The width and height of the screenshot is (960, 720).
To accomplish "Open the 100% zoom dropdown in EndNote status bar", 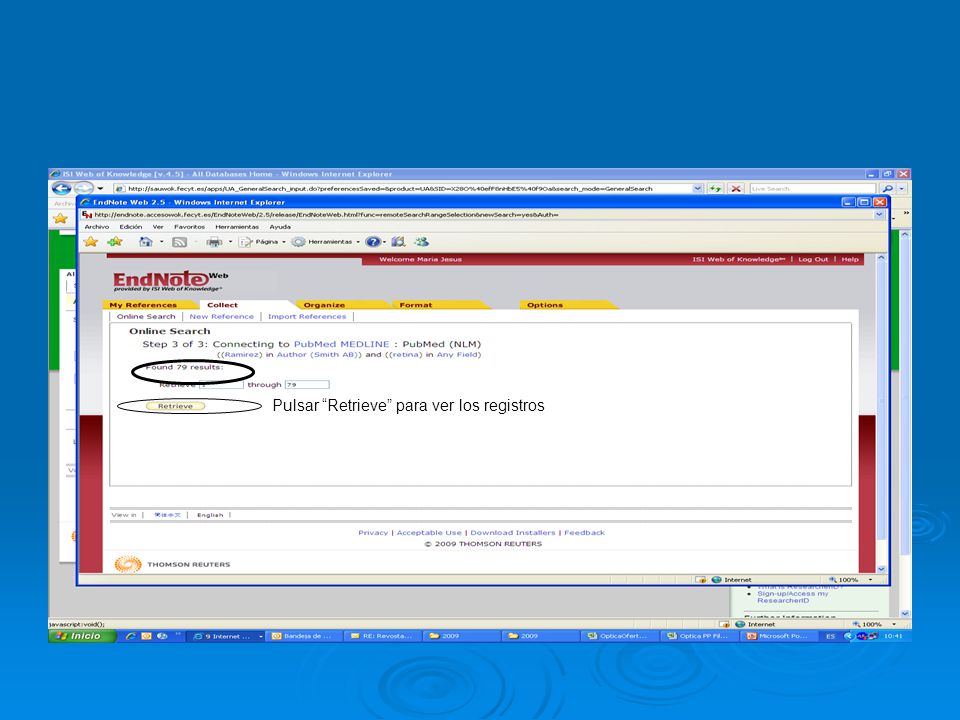I will pos(870,580).
